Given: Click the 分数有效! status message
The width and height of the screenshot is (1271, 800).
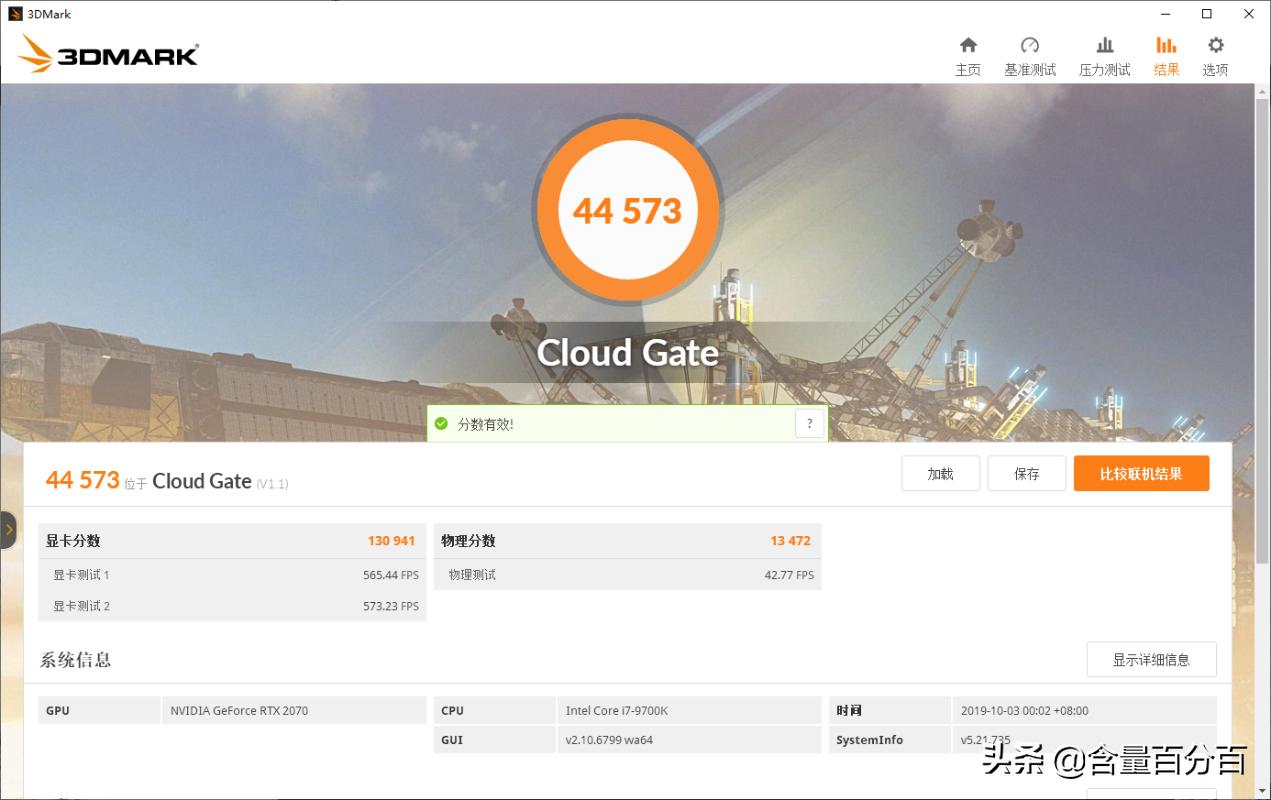Looking at the screenshot, I should (x=486, y=424).
